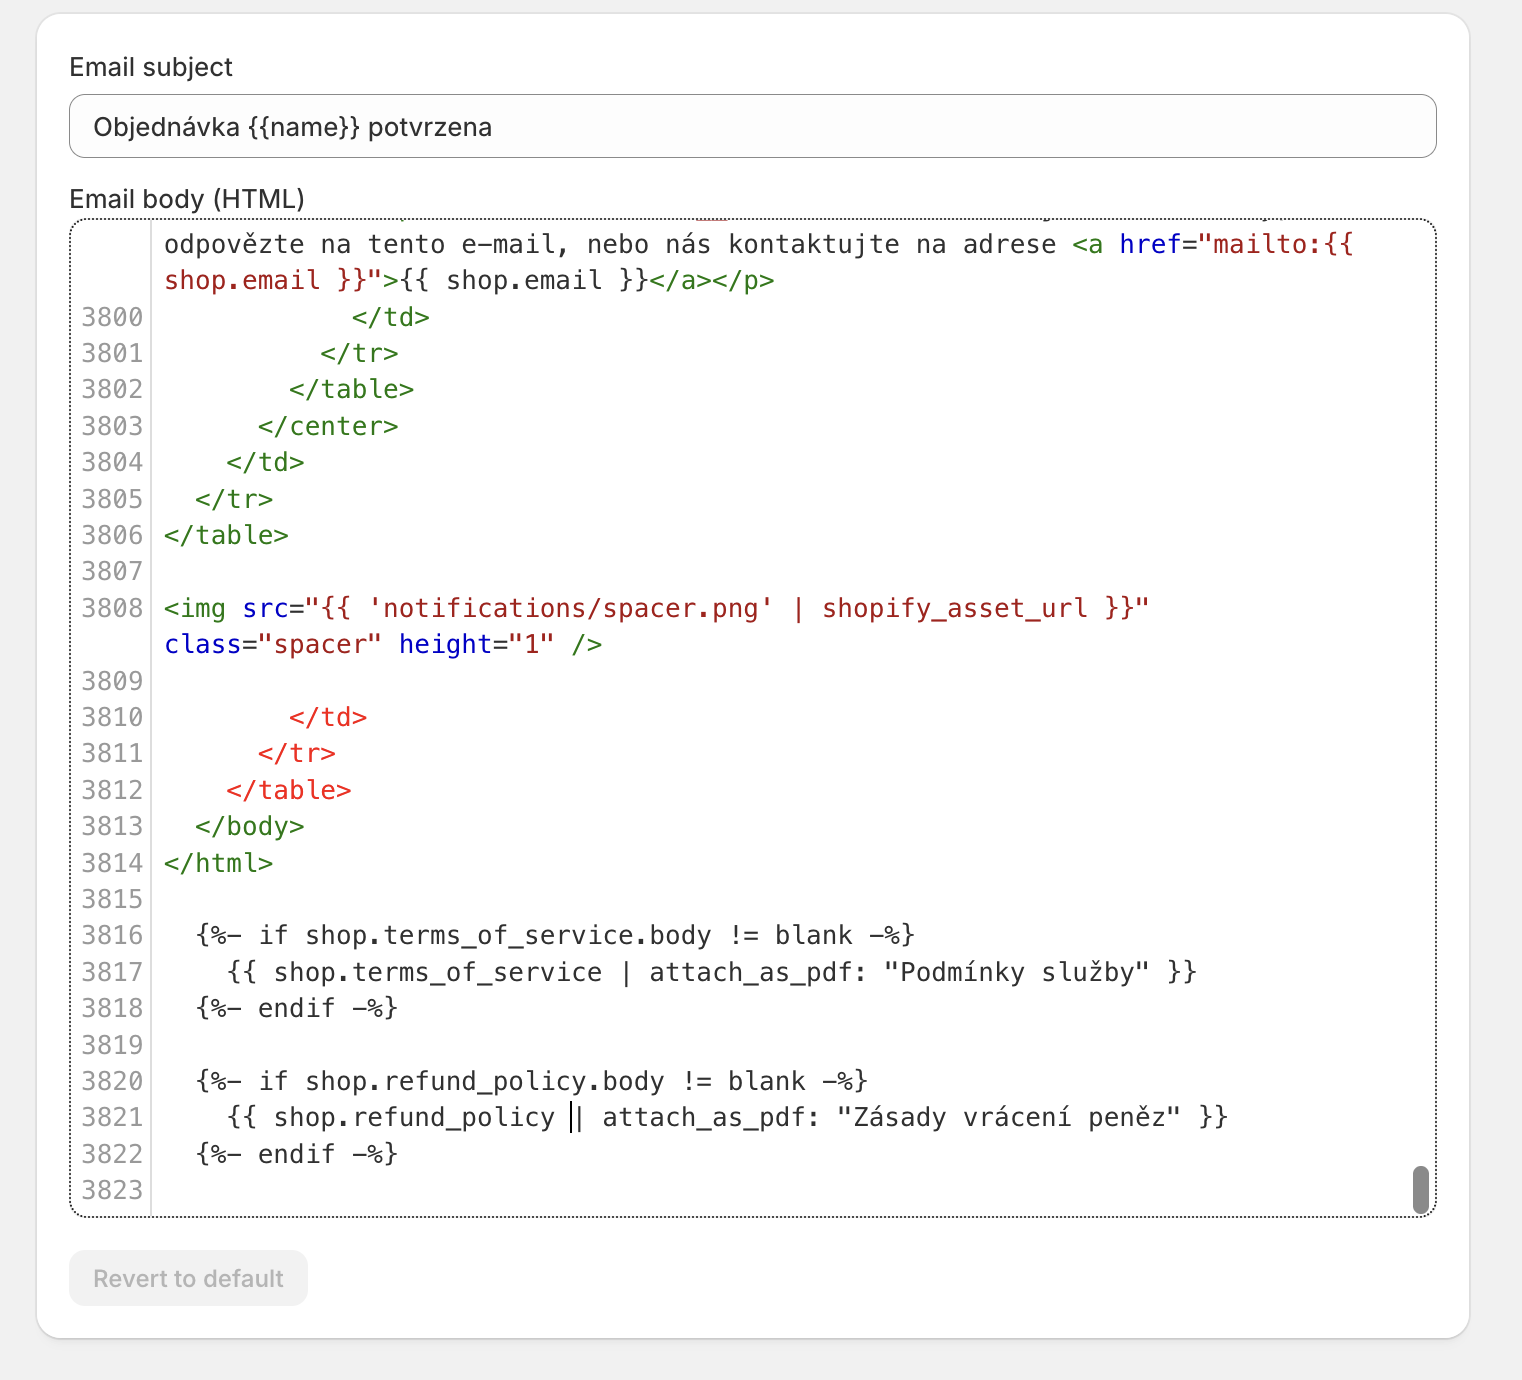
Task: Click the code editor vertical scrollbar thumb
Action: point(1420,1190)
